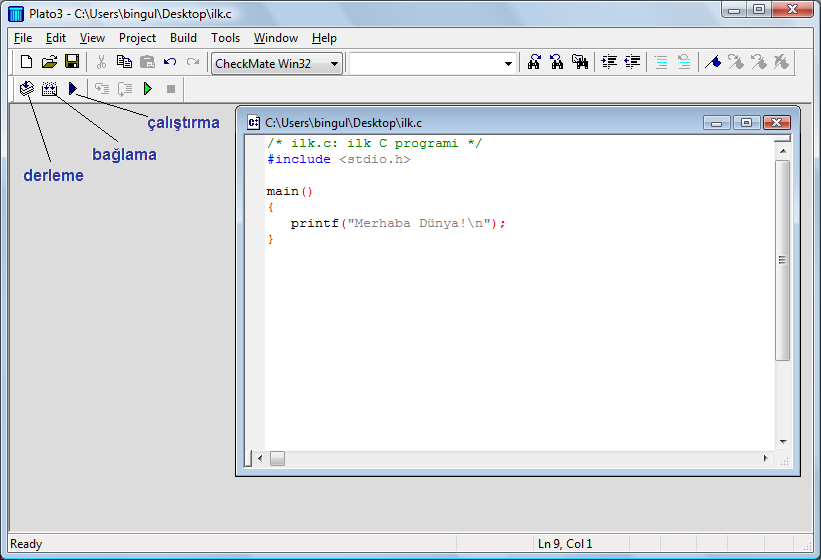Copy selection using the Copy icon
821x560 pixels.
[124, 62]
